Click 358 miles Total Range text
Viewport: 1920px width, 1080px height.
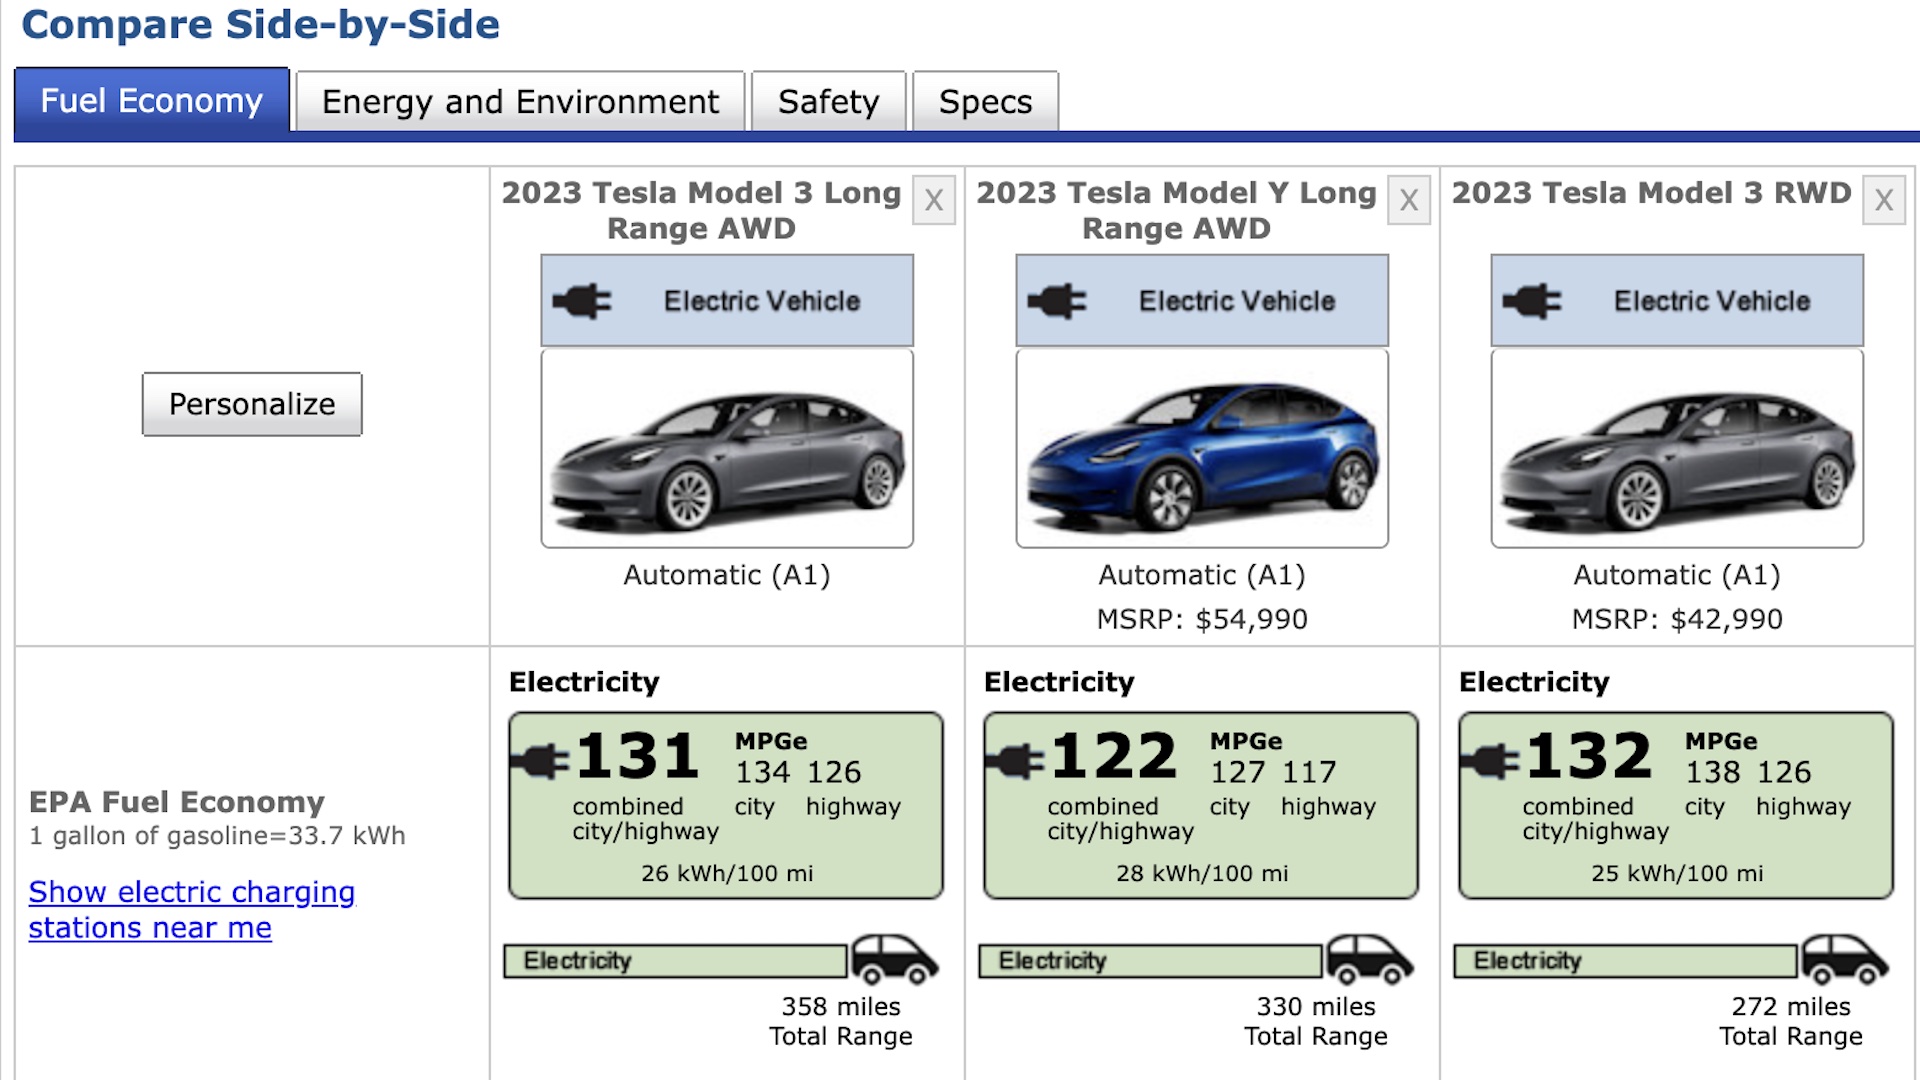pos(841,1021)
